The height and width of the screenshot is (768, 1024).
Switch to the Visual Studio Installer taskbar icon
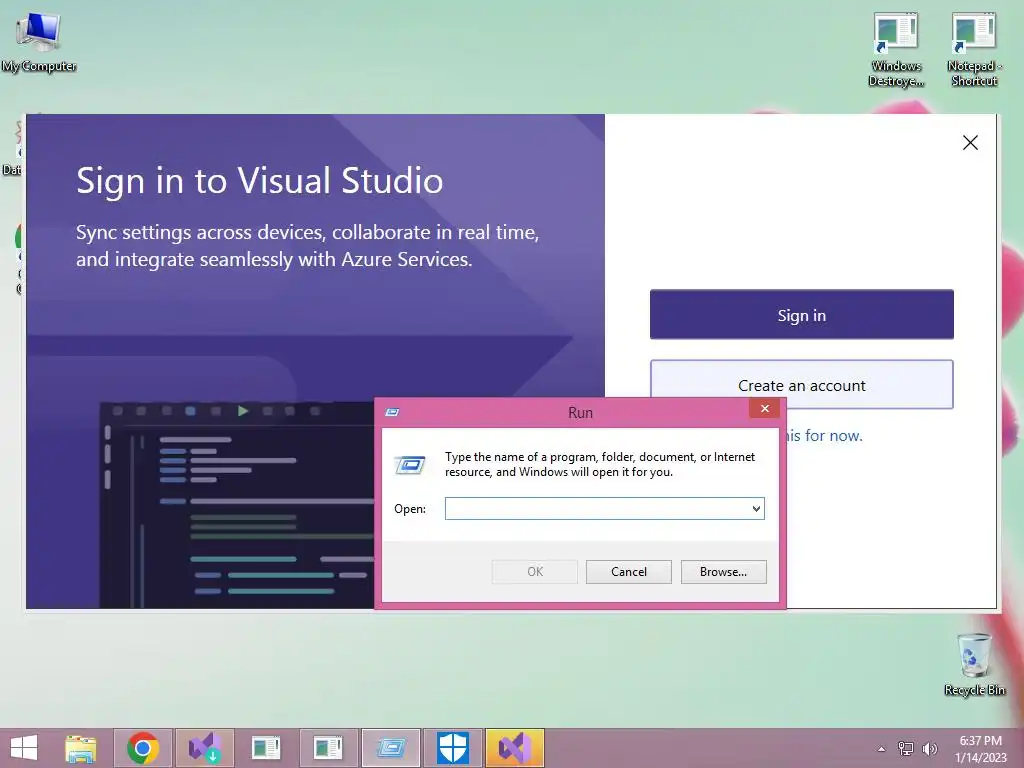pos(204,748)
